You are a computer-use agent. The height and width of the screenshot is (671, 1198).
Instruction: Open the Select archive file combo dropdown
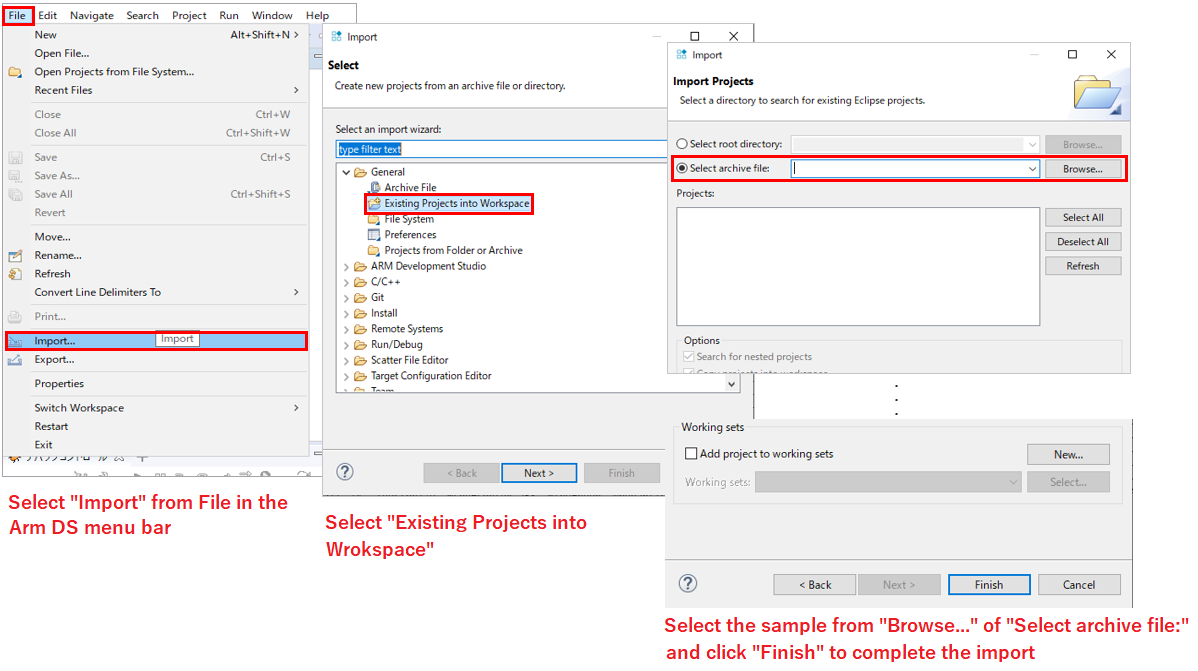(x=1031, y=168)
